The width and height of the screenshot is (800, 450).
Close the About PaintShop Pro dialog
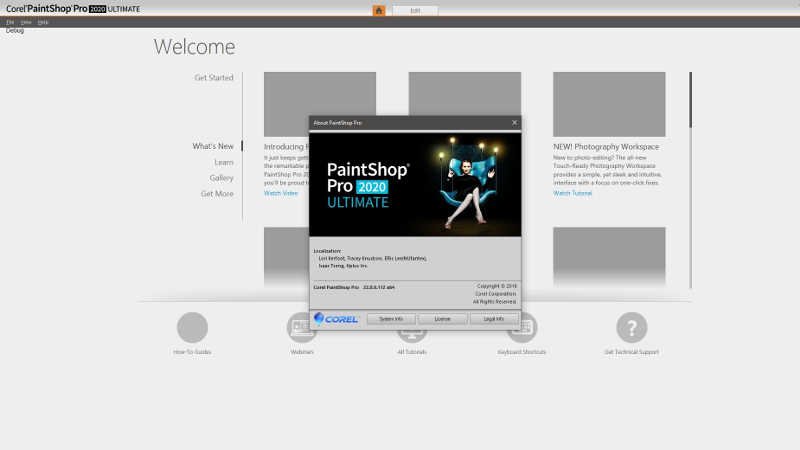tap(514, 122)
